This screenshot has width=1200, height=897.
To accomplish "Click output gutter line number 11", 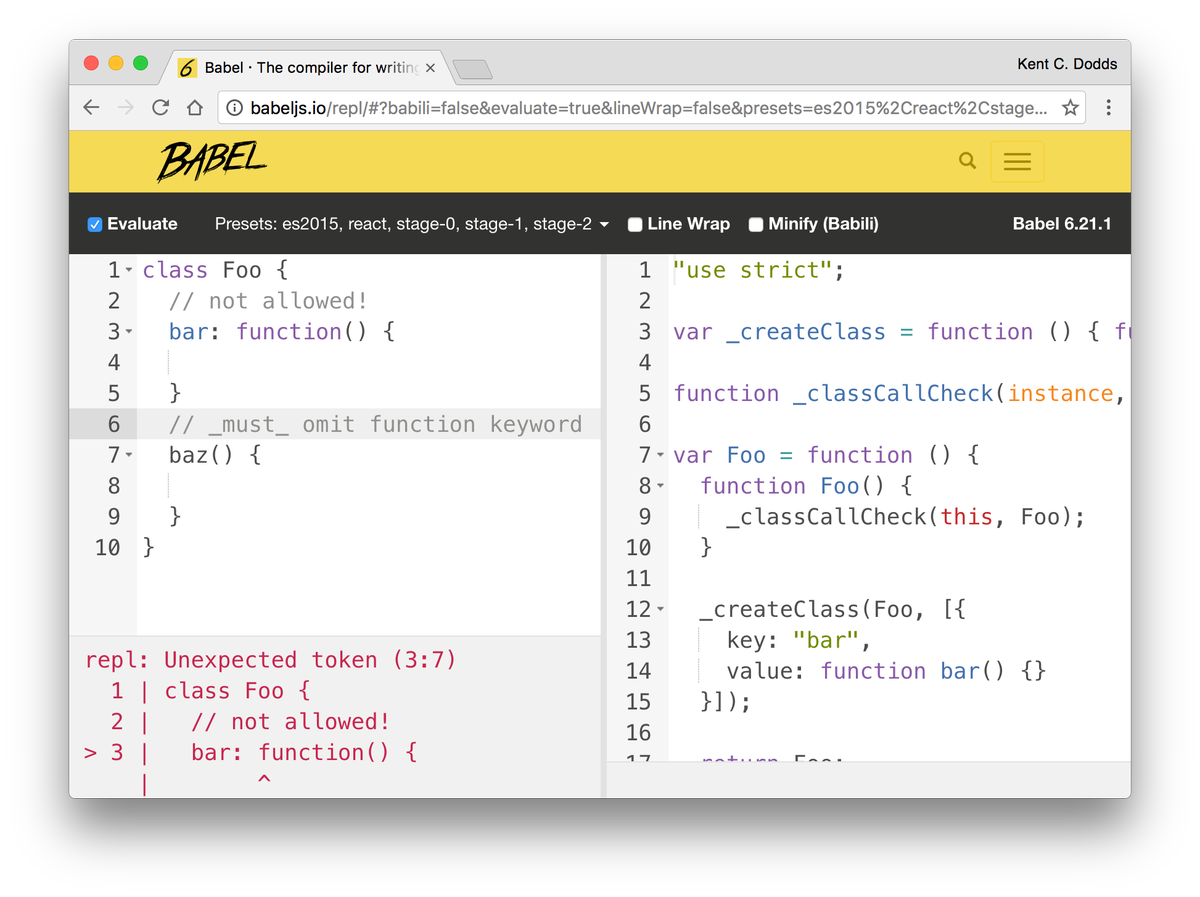I will (x=638, y=579).
